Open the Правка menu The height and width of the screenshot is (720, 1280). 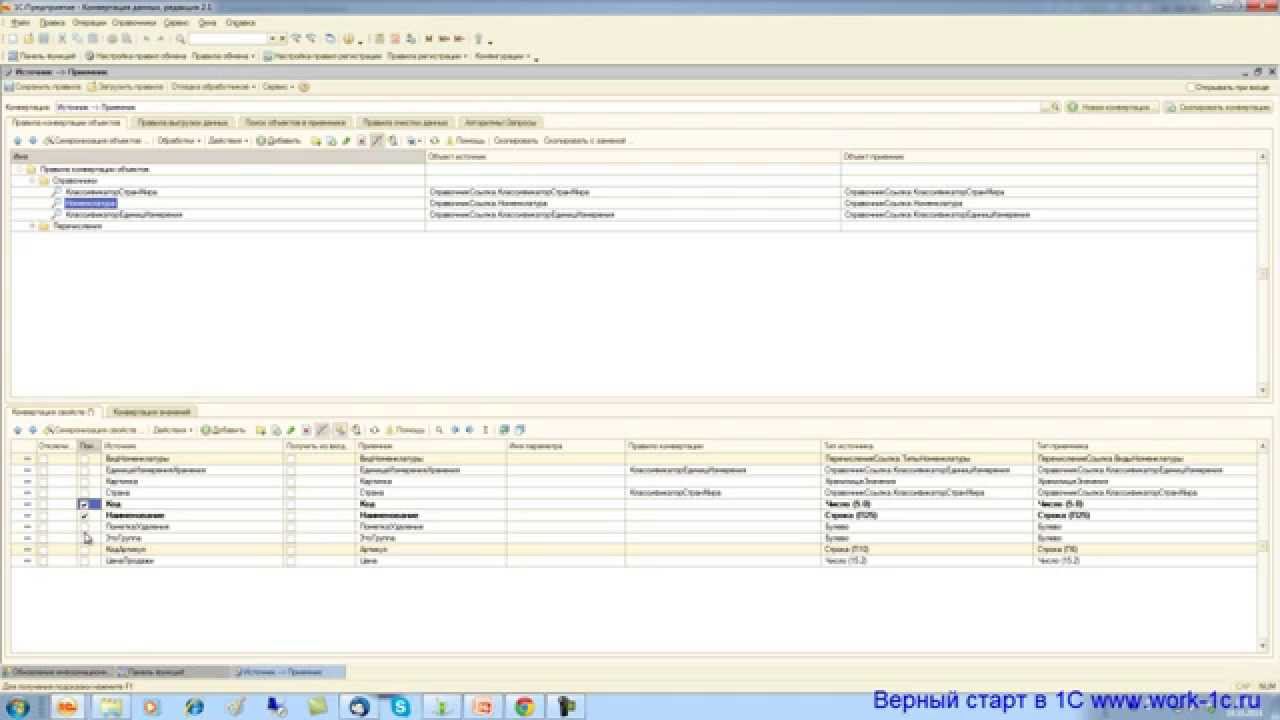(x=53, y=22)
